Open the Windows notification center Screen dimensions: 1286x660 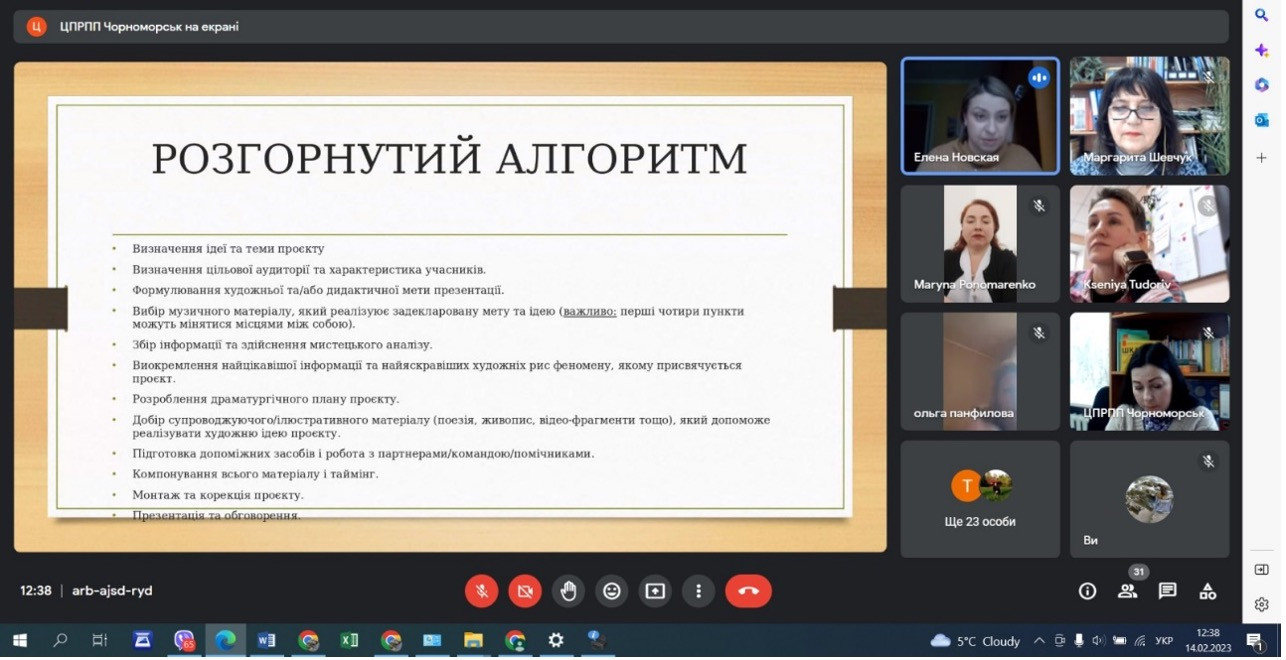pyautogui.click(x=1254, y=641)
